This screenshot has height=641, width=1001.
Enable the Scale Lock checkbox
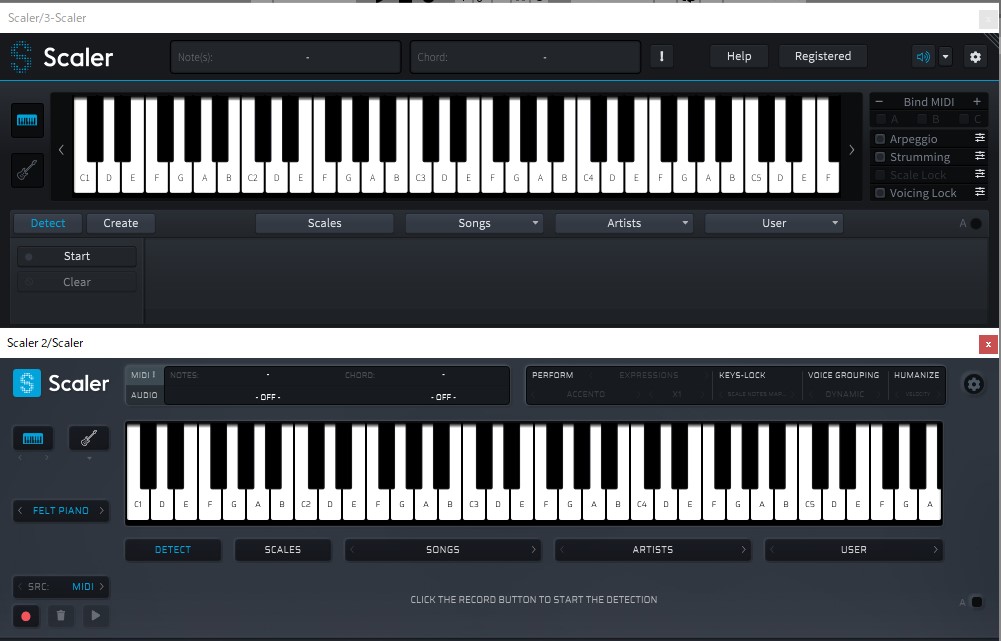click(880, 174)
